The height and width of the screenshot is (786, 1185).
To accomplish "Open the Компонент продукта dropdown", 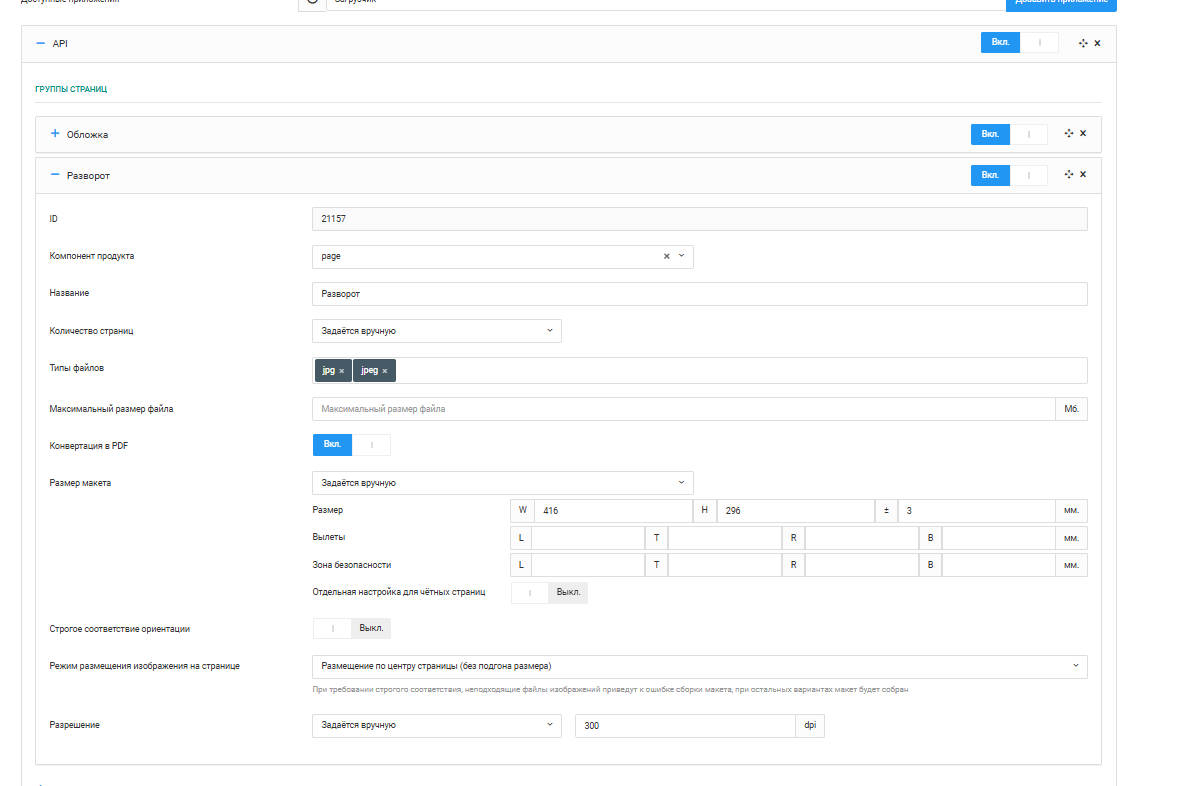I will [682, 256].
